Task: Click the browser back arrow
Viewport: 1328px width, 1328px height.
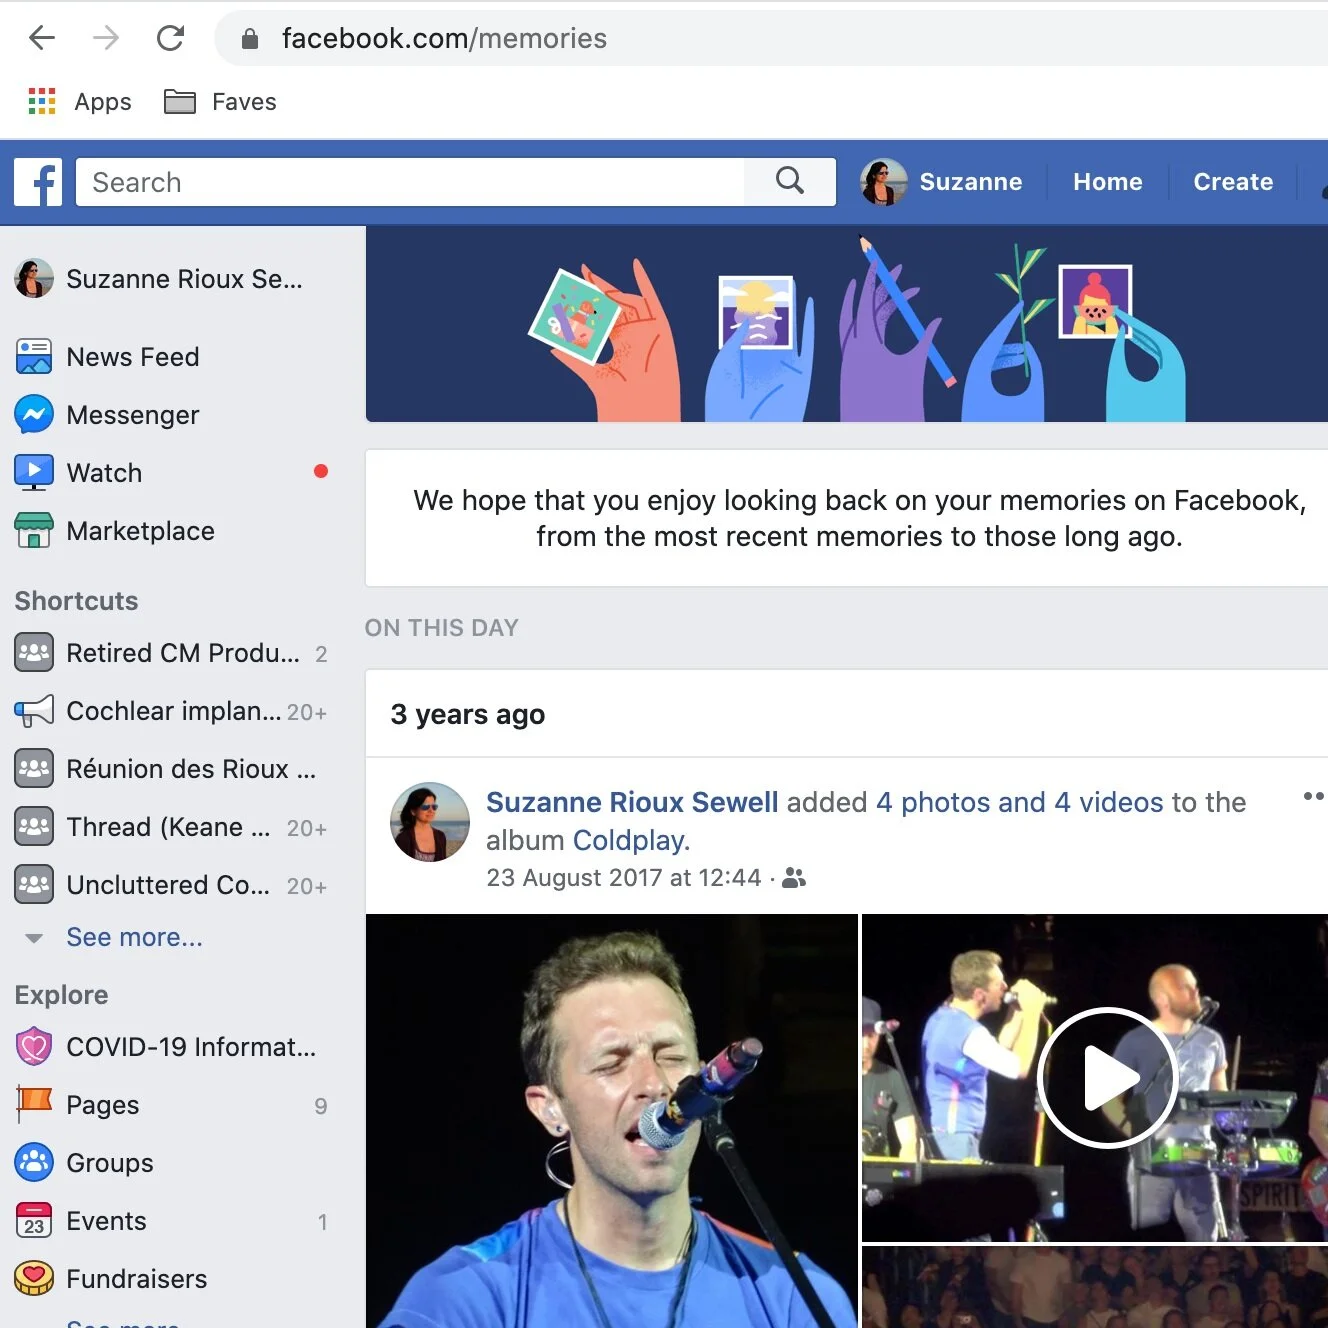Action: (42, 38)
